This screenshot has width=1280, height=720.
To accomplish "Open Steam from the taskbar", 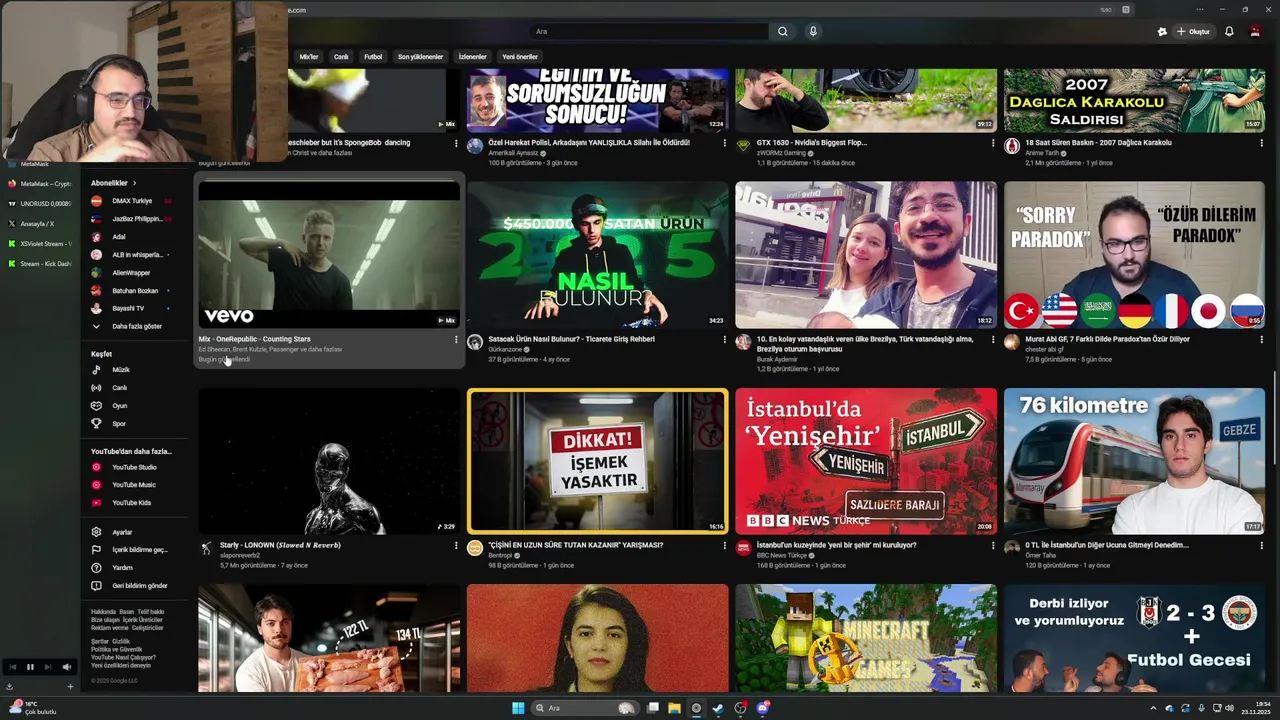I will (718, 708).
